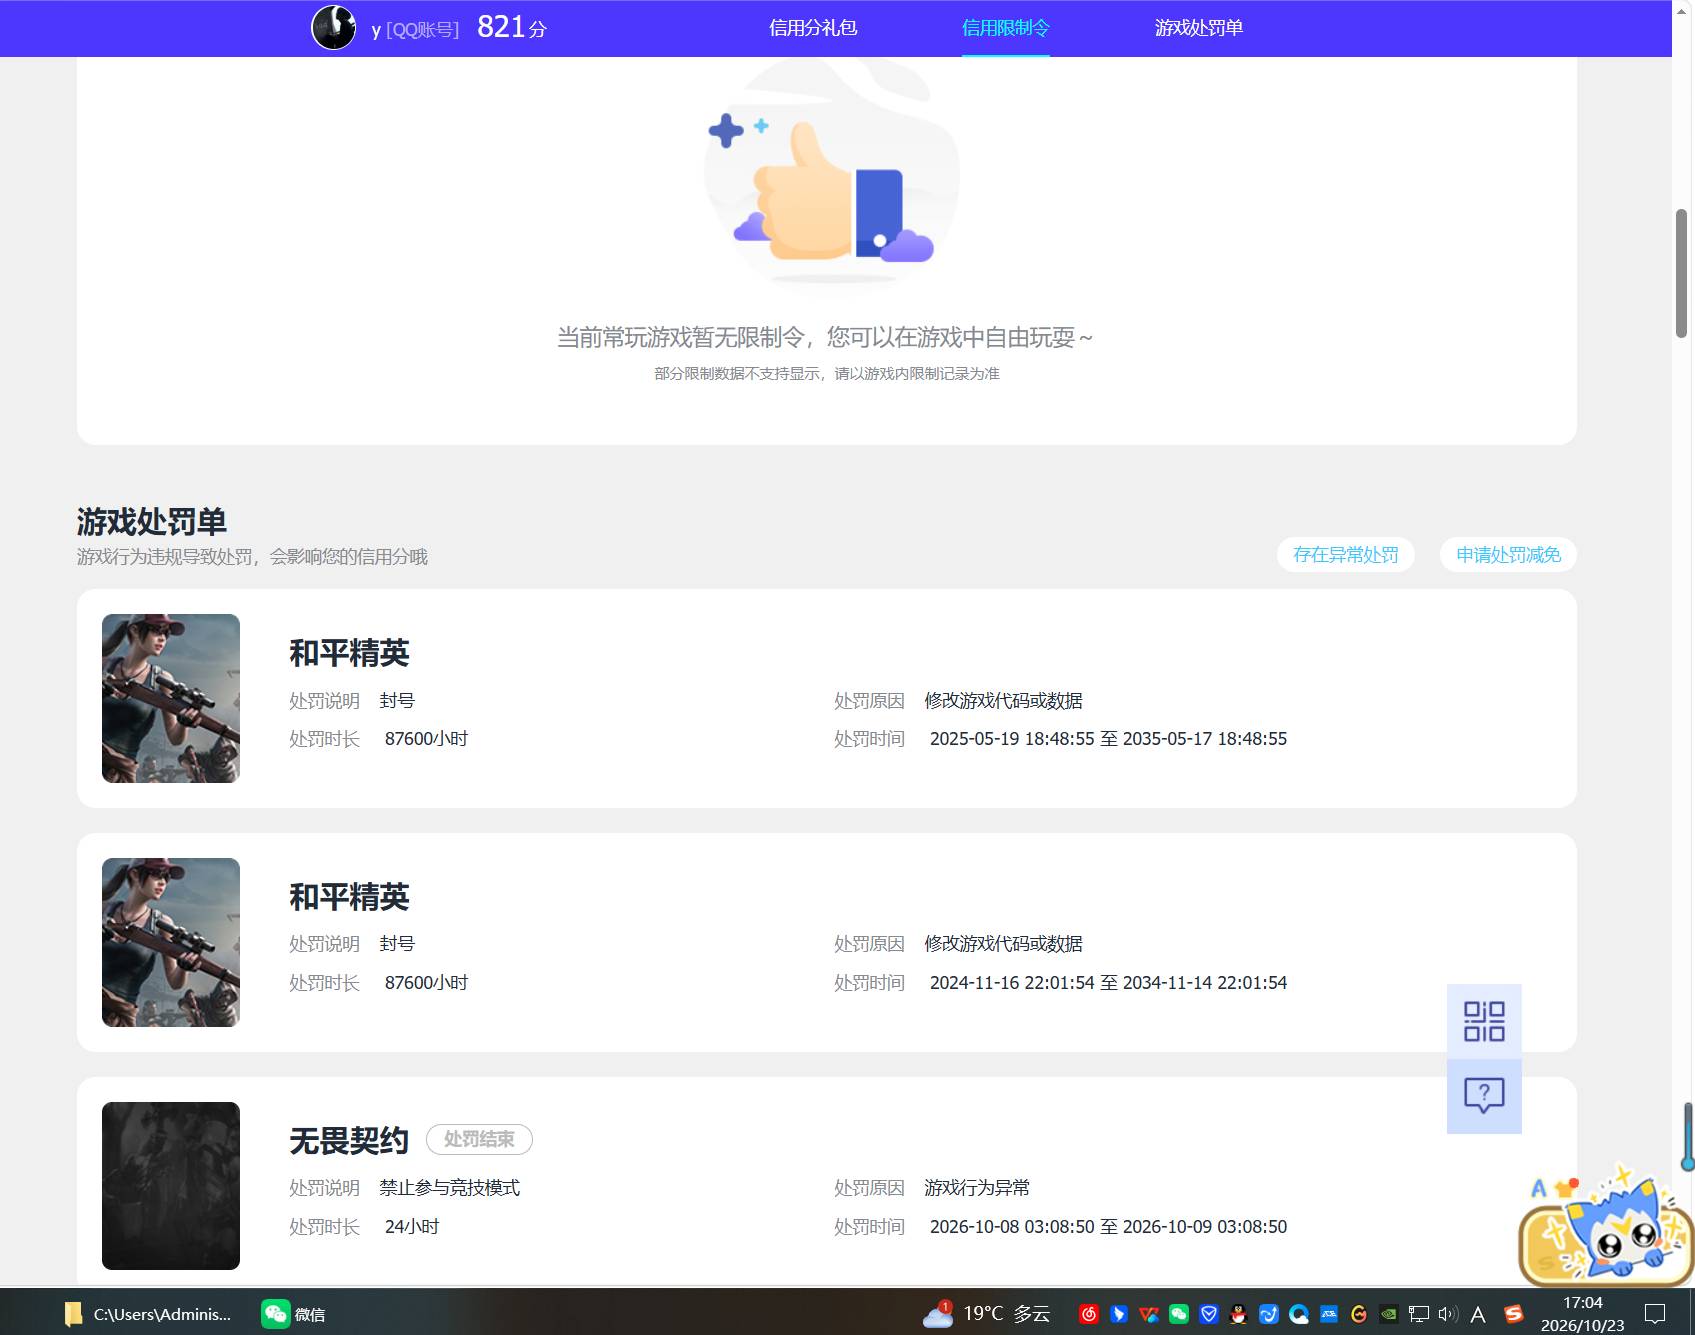Open the ACE anti-cheat tray icon
The width and height of the screenshot is (1695, 1335).
tap(1328, 1314)
